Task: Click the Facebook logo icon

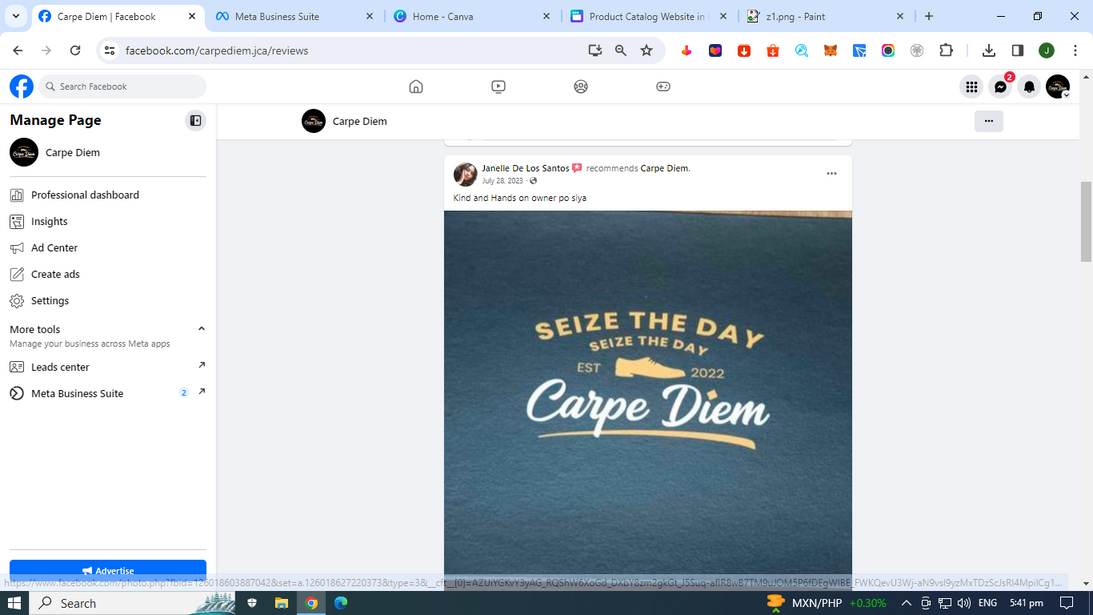Action: pos(22,86)
